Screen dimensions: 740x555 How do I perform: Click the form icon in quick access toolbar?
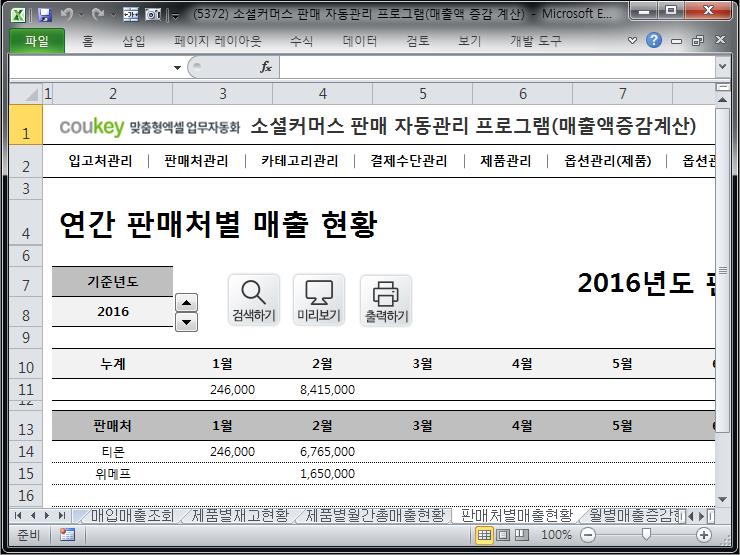130,15
